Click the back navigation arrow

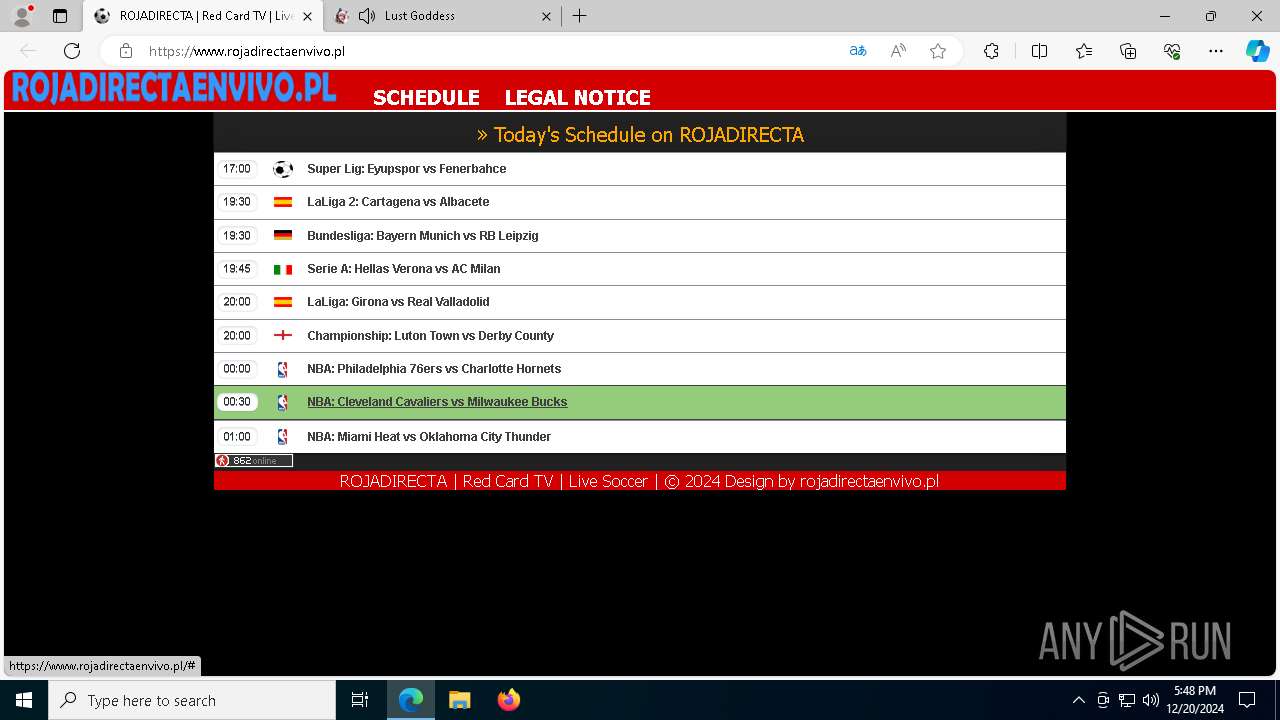[x=28, y=51]
